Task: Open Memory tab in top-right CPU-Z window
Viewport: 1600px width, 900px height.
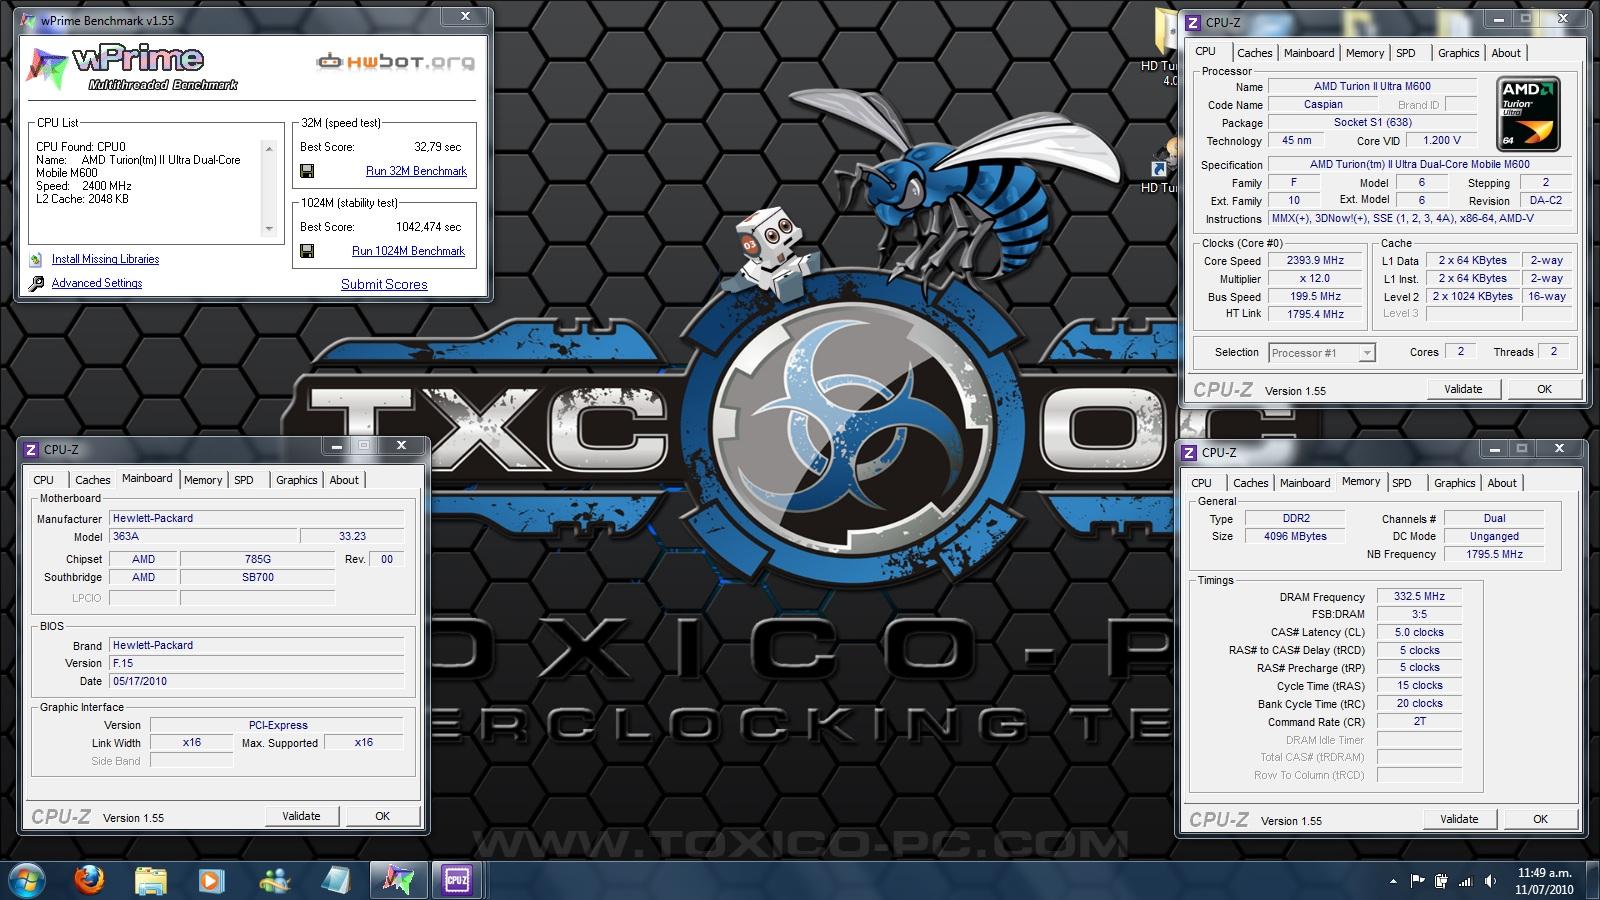Action: (1365, 53)
